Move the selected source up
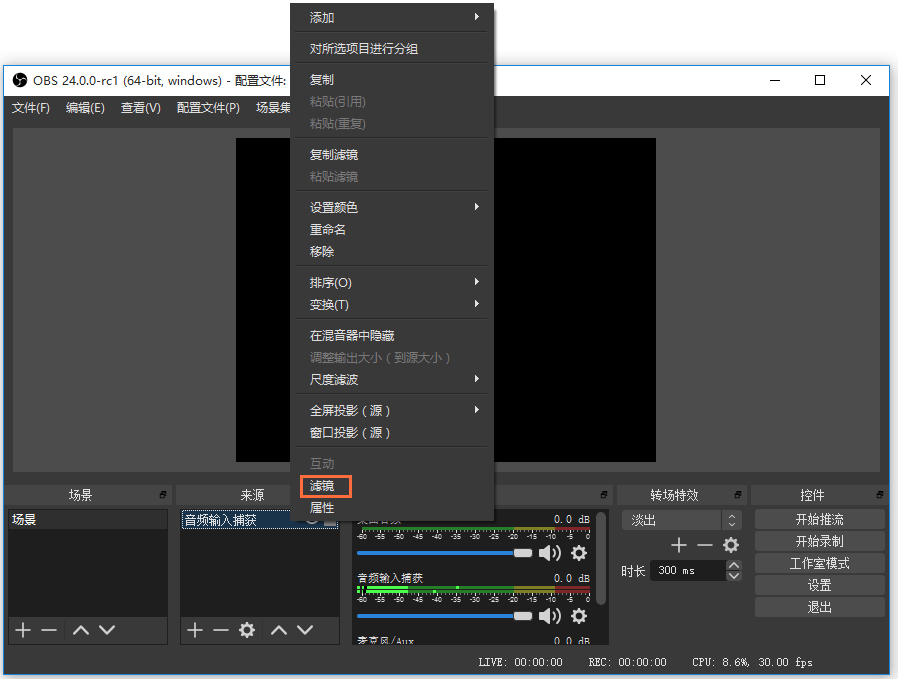Image resolution: width=898 pixels, height=679 pixels. click(x=279, y=630)
